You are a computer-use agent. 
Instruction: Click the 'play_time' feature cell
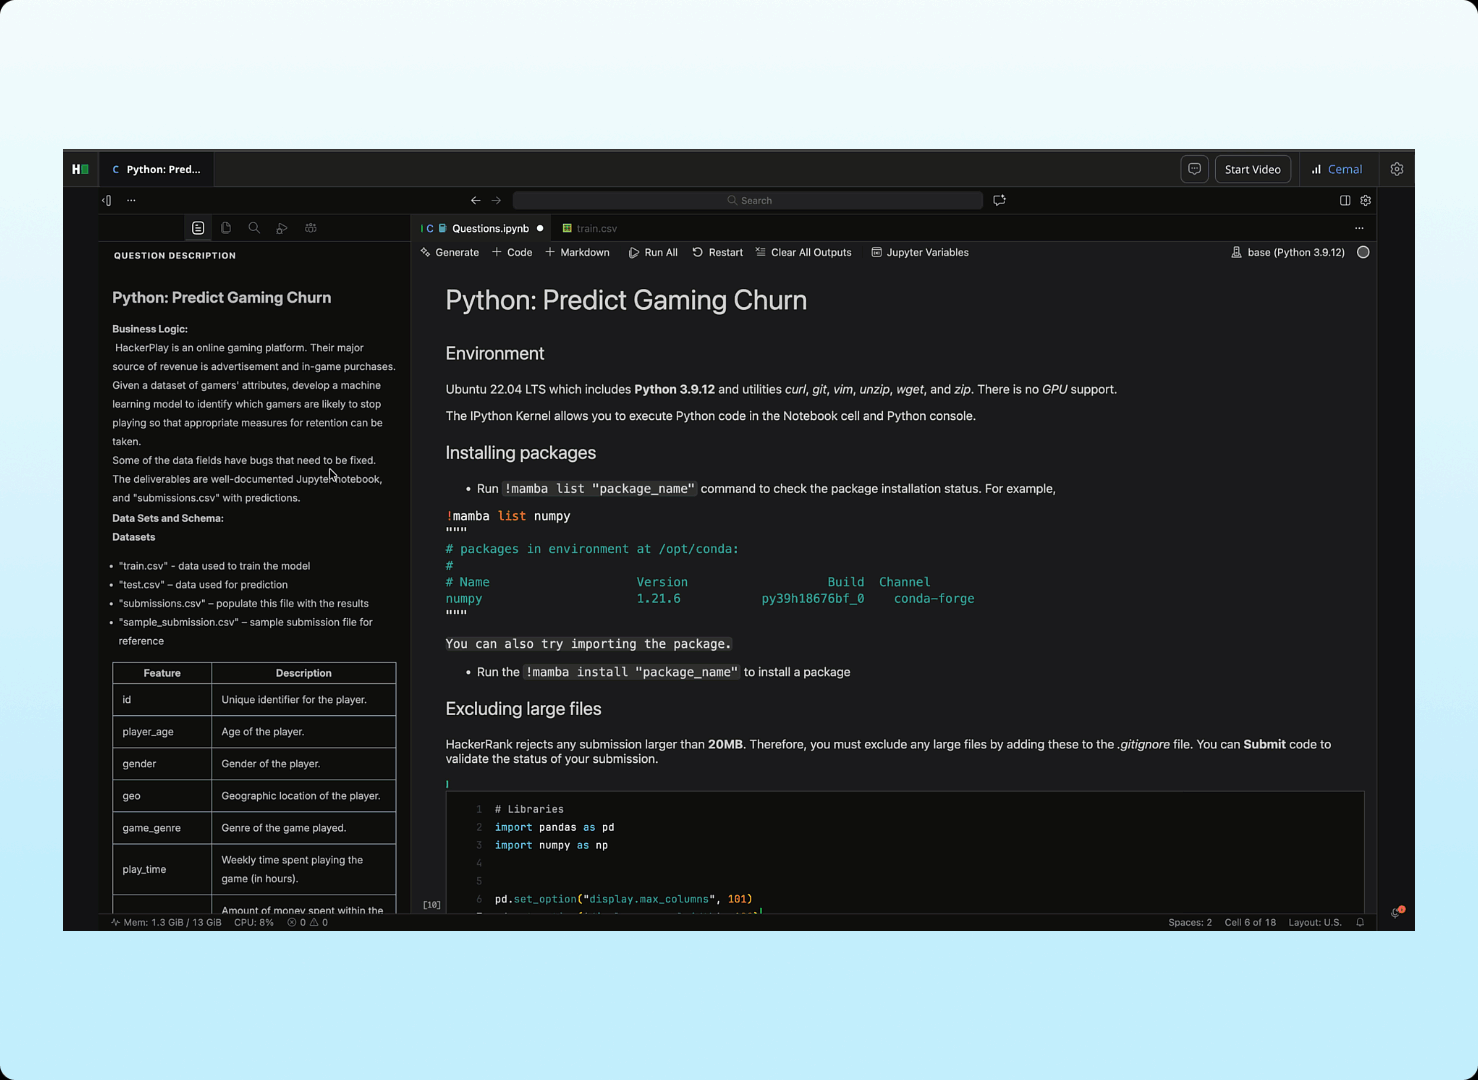(x=162, y=869)
